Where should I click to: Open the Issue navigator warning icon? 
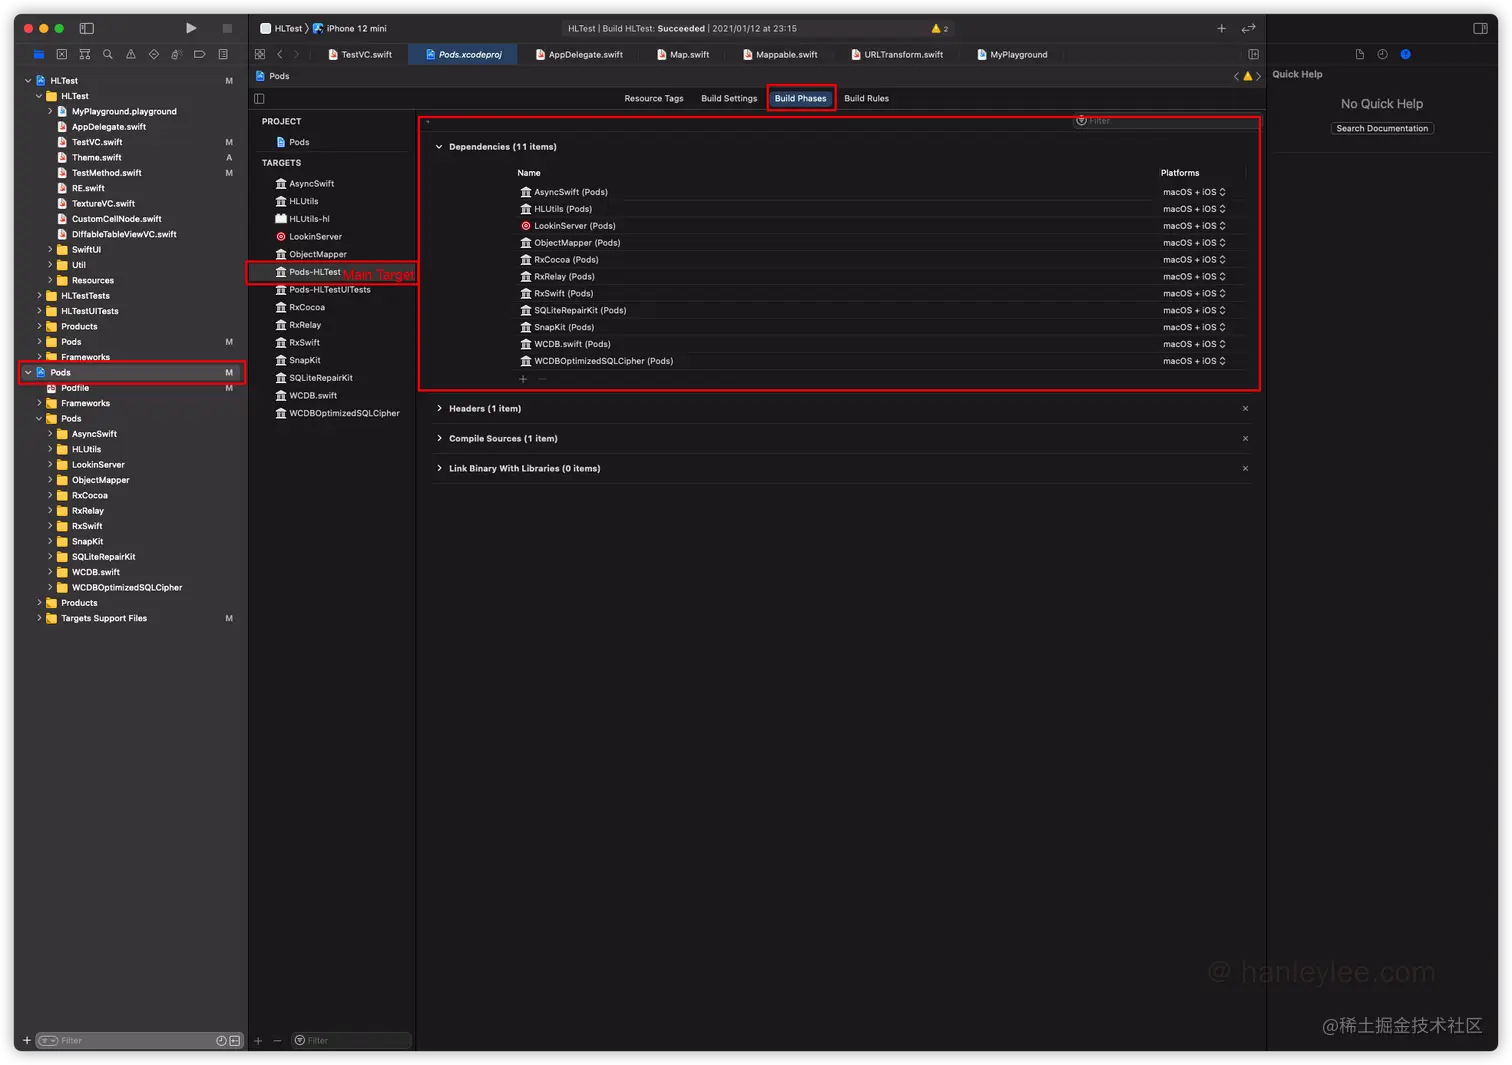[130, 54]
